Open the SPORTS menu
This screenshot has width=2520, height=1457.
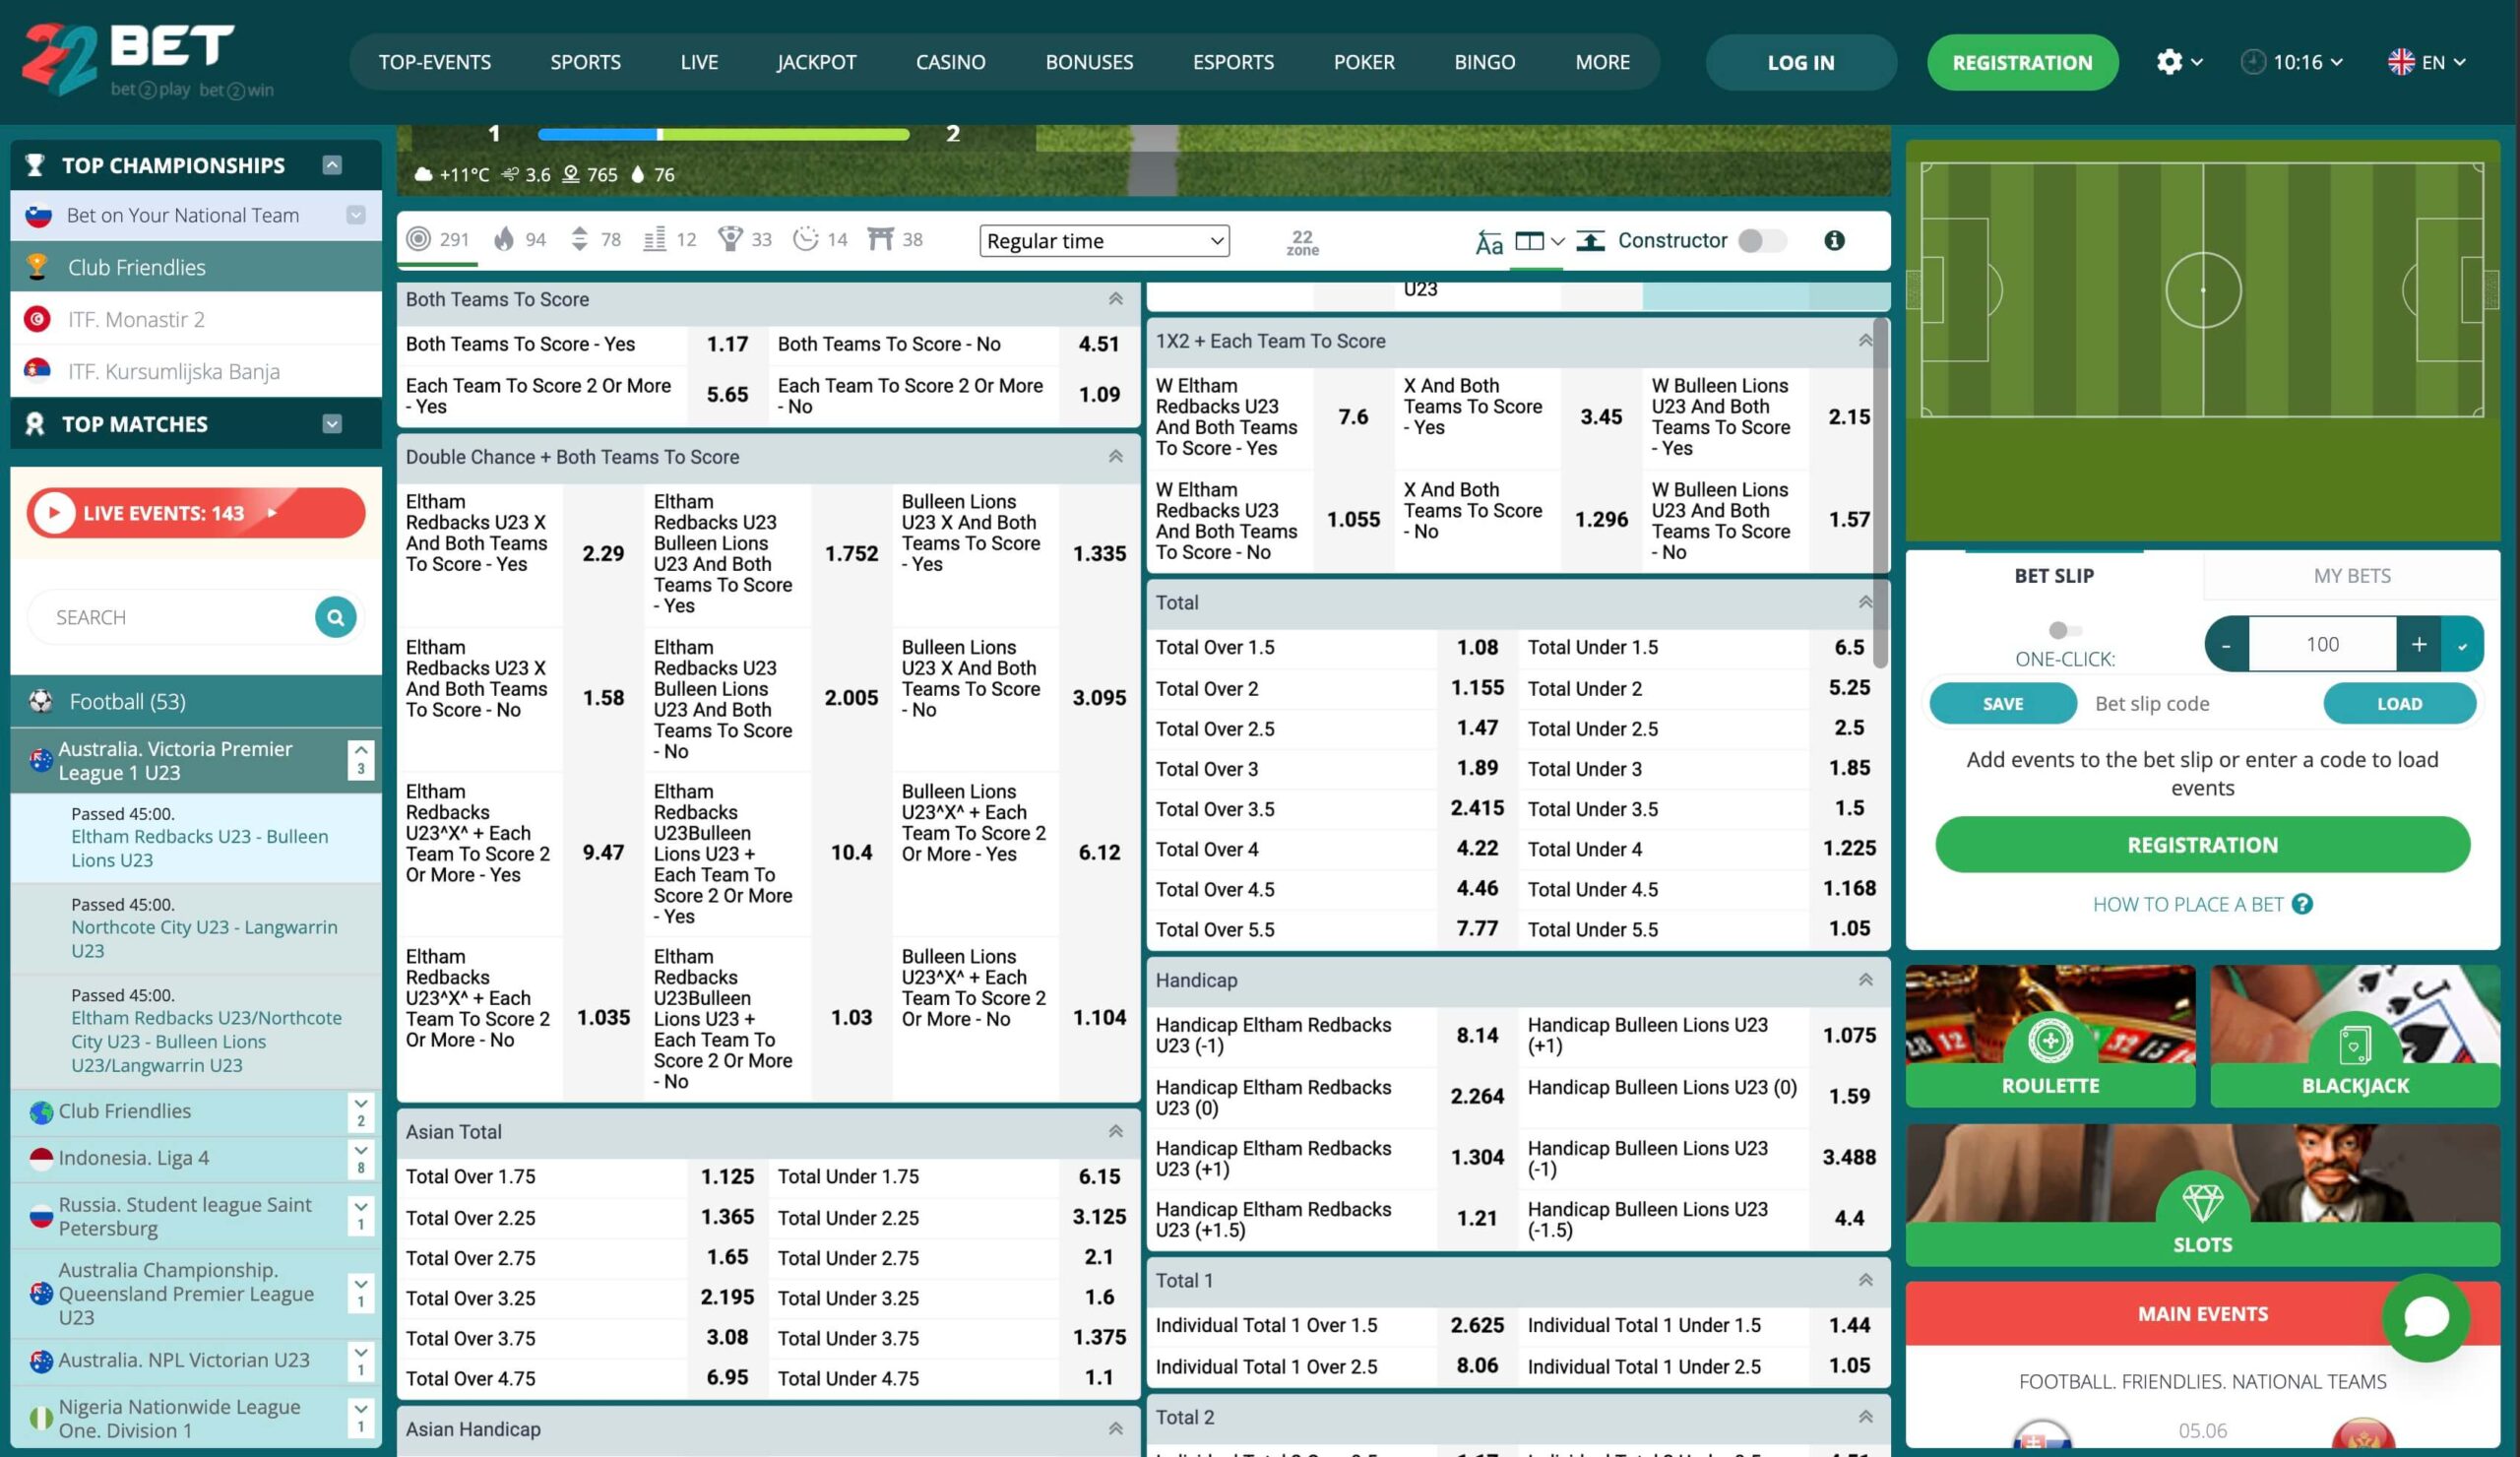pyautogui.click(x=585, y=62)
